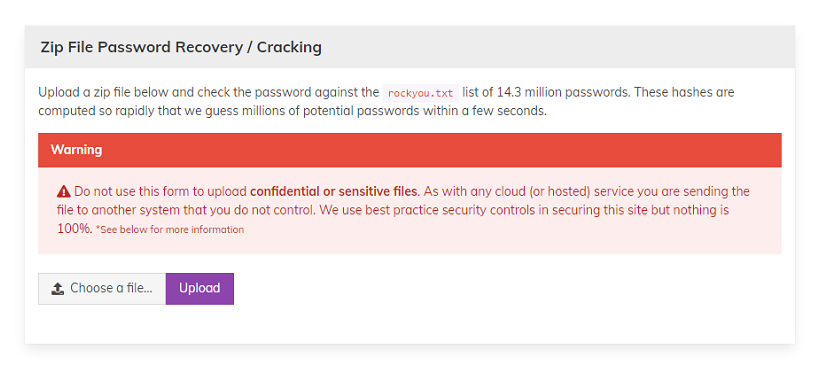Click the 100% text in the warning

coord(75,229)
